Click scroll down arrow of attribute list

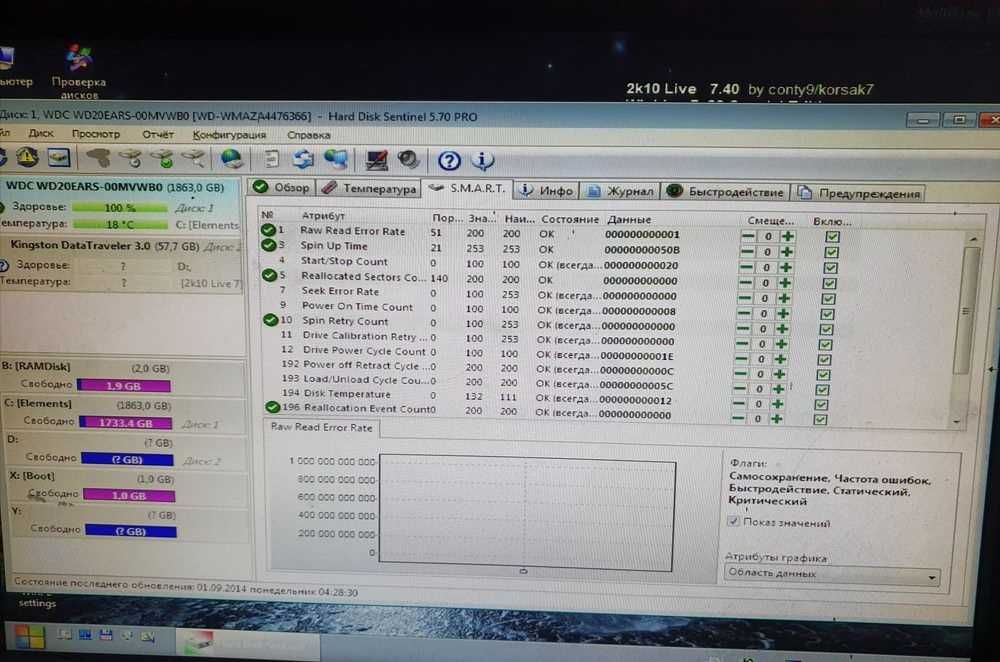[x=956, y=422]
